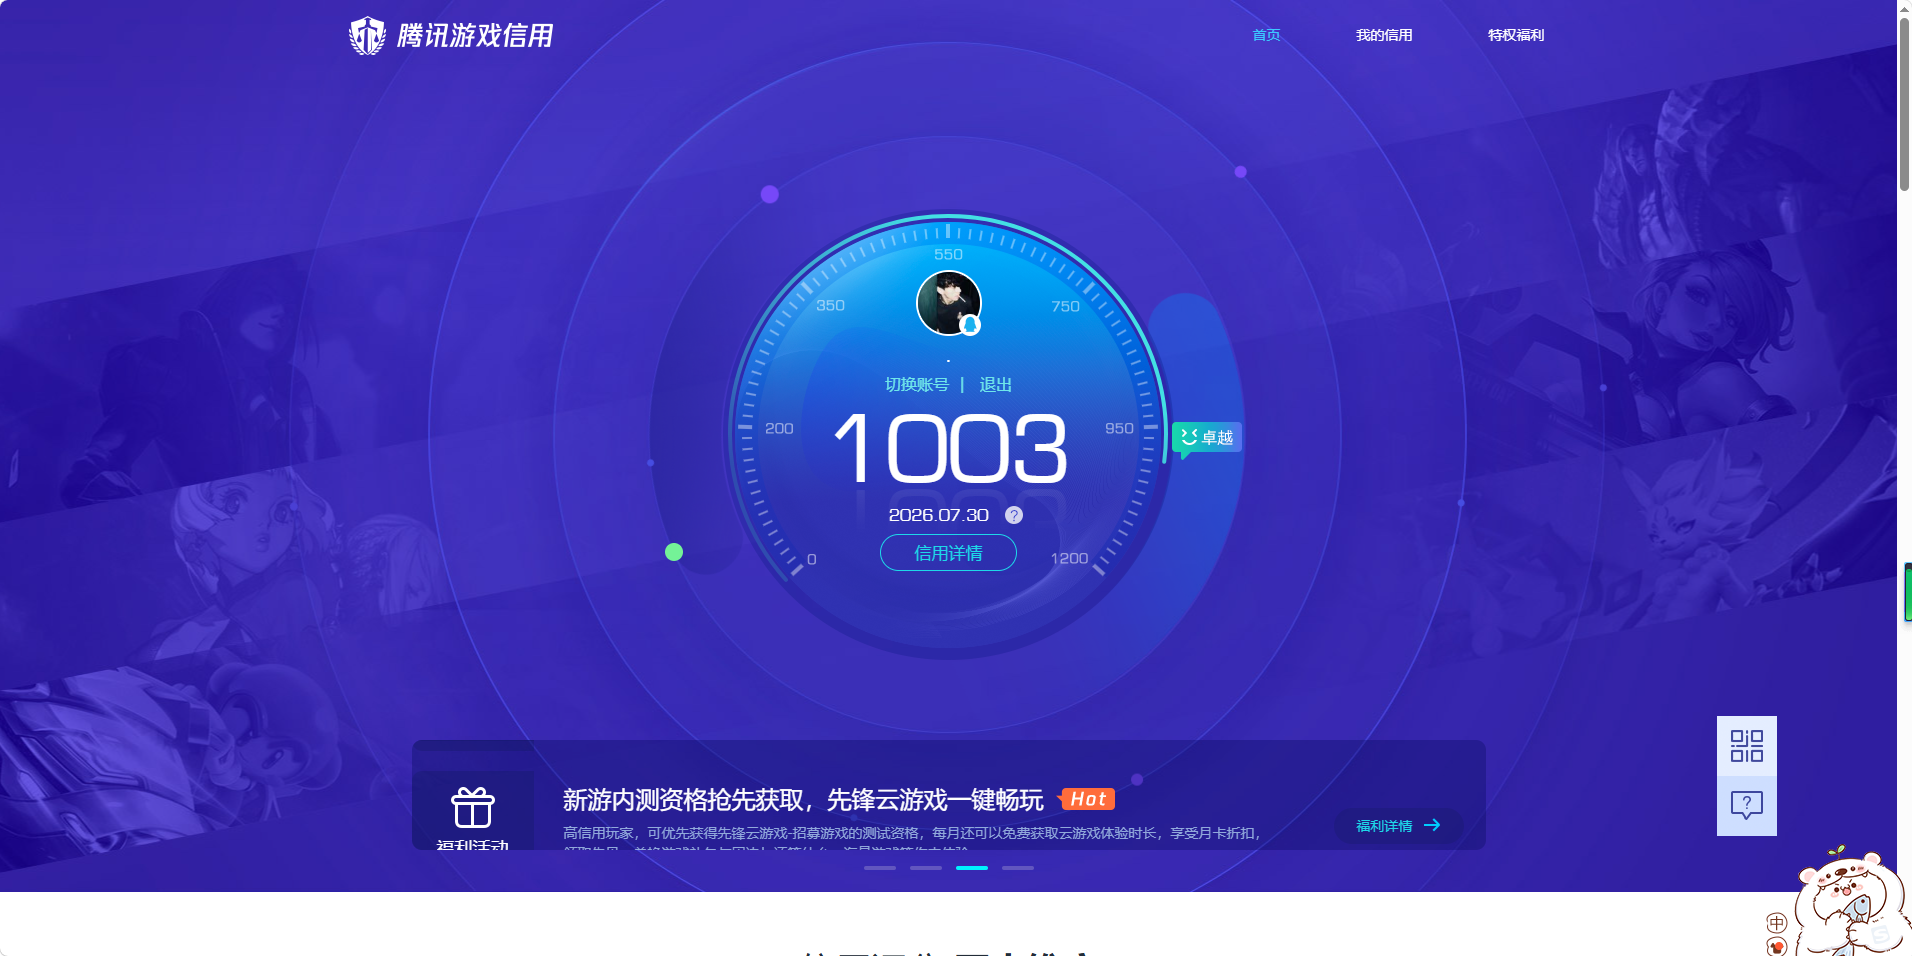Click the user avatar photo
This screenshot has height=956, width=1912.
pos(948,303)
